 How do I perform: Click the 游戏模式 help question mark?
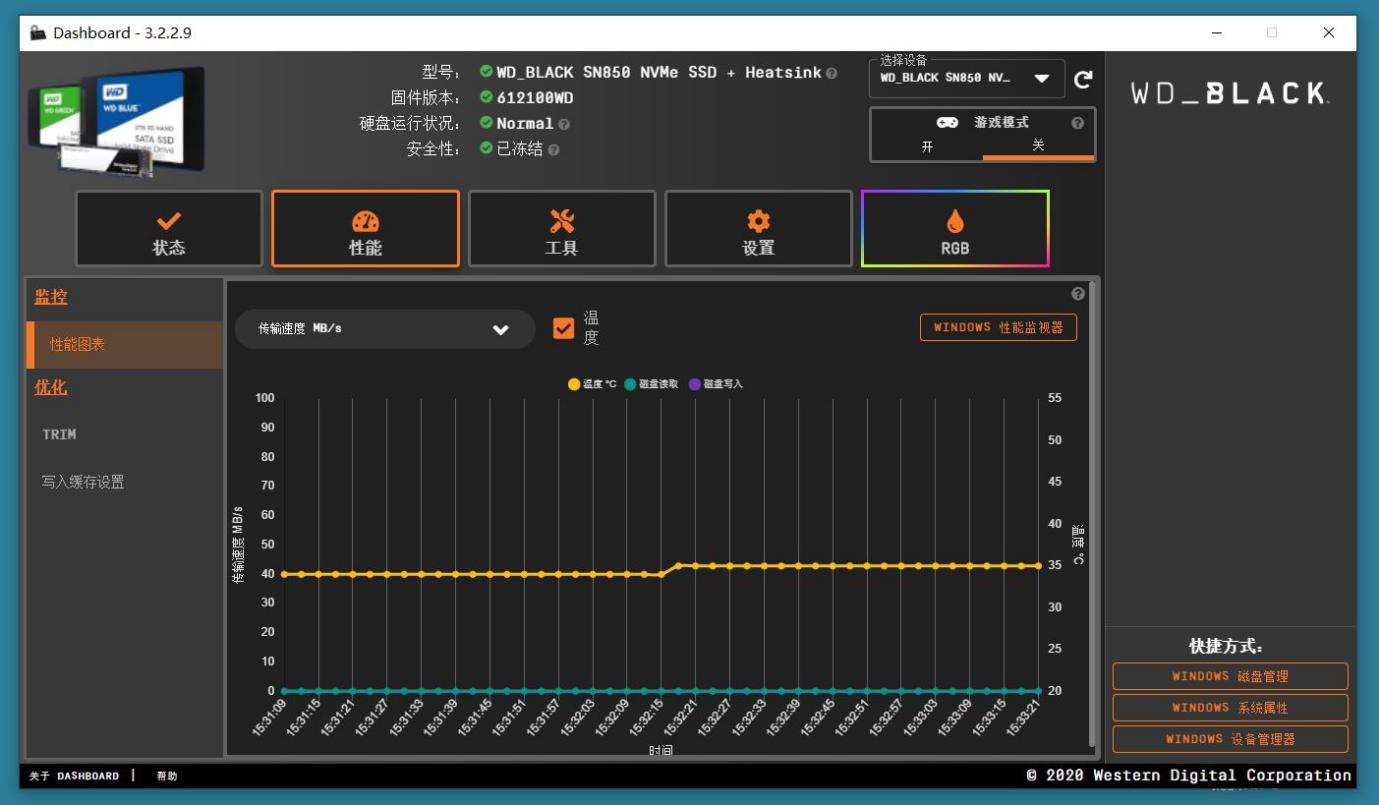click(x=1077, y=123)
